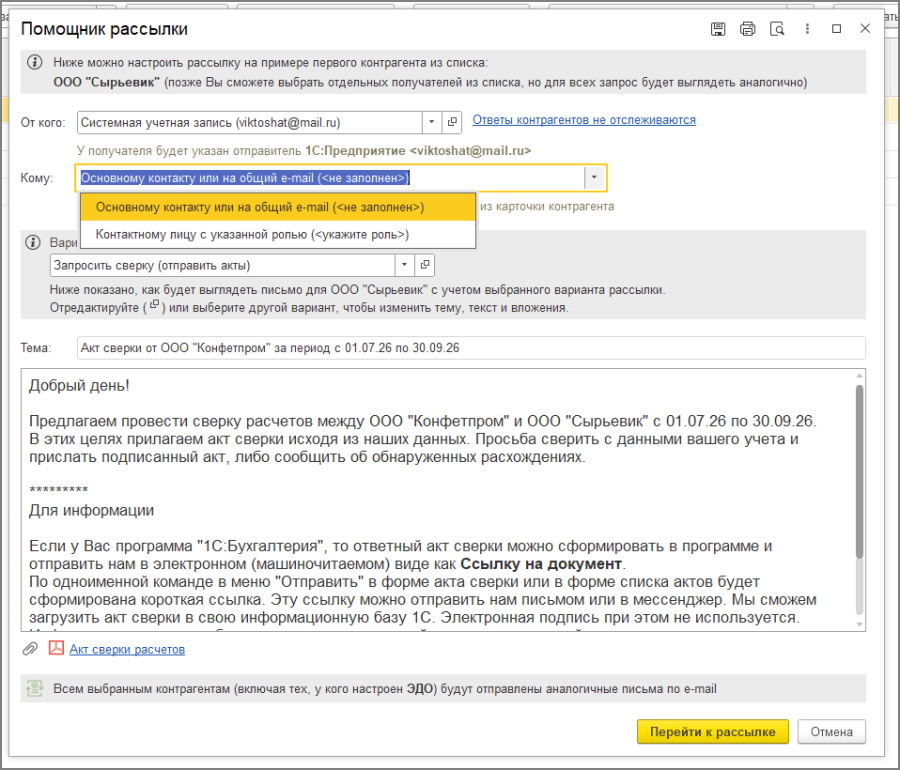Click the Перейти к рассылке button

[712, 732]
